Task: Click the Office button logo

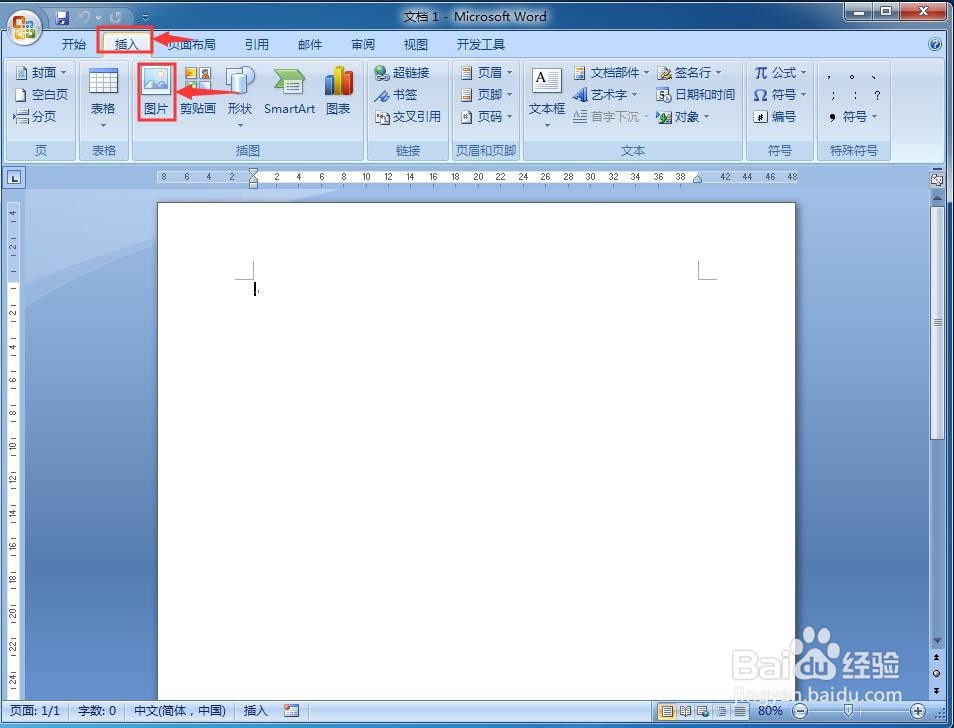Action: point(24,27)
